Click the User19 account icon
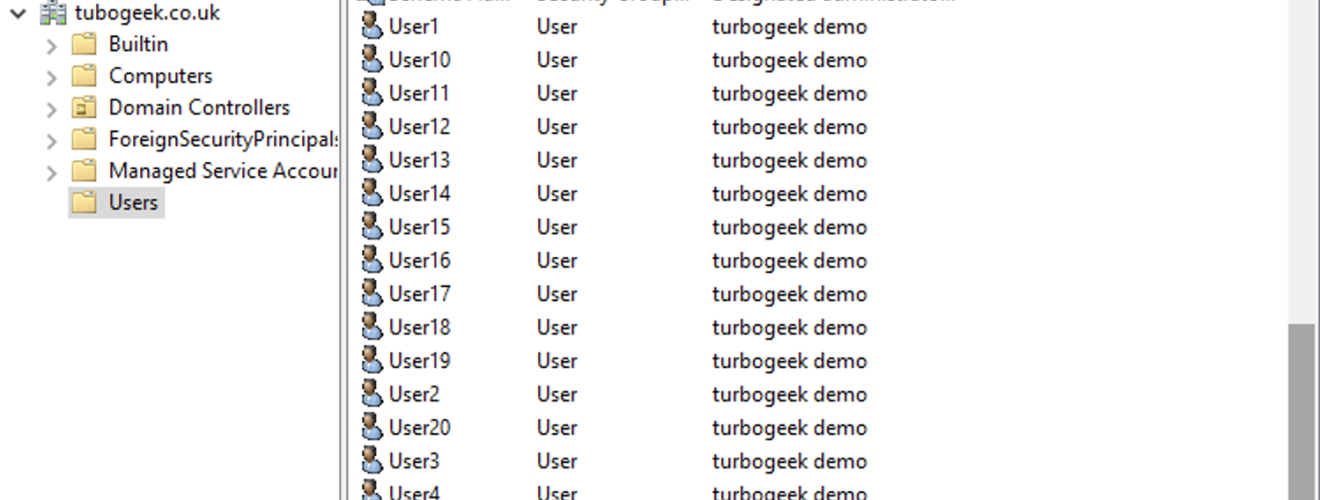1320x500 pixels. point(372,360)
